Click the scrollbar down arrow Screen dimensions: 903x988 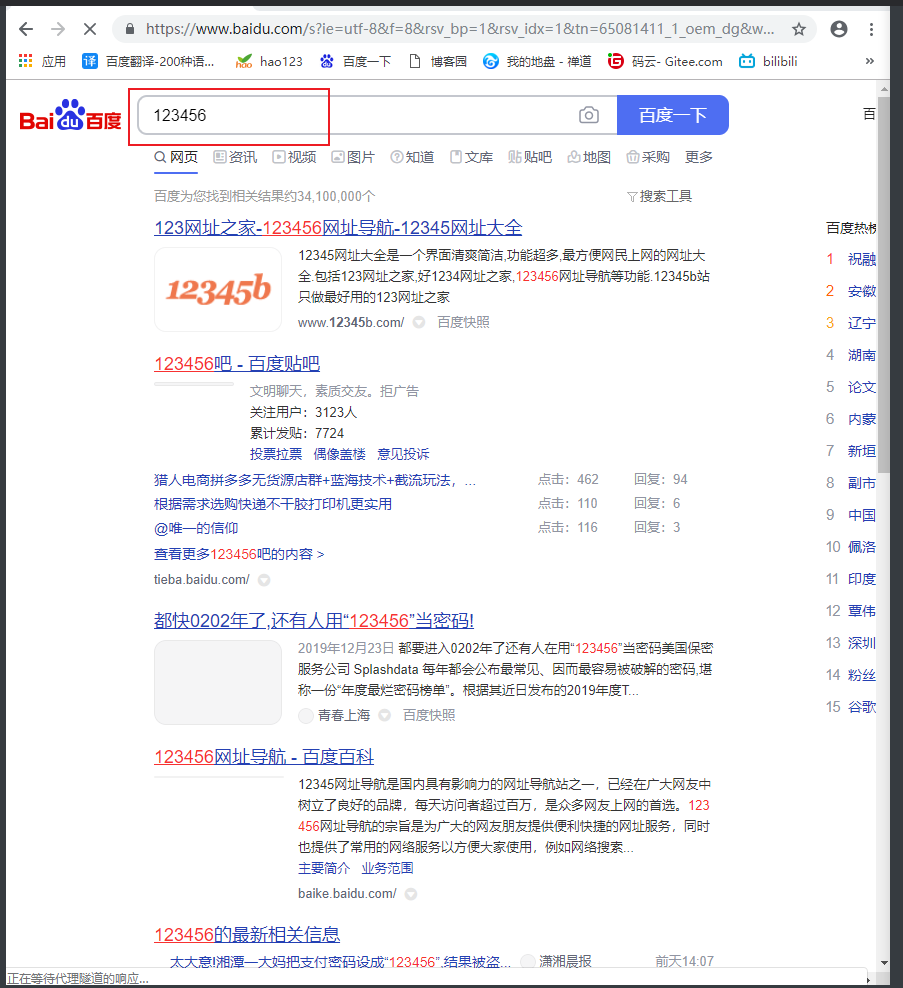click(884, 963)
